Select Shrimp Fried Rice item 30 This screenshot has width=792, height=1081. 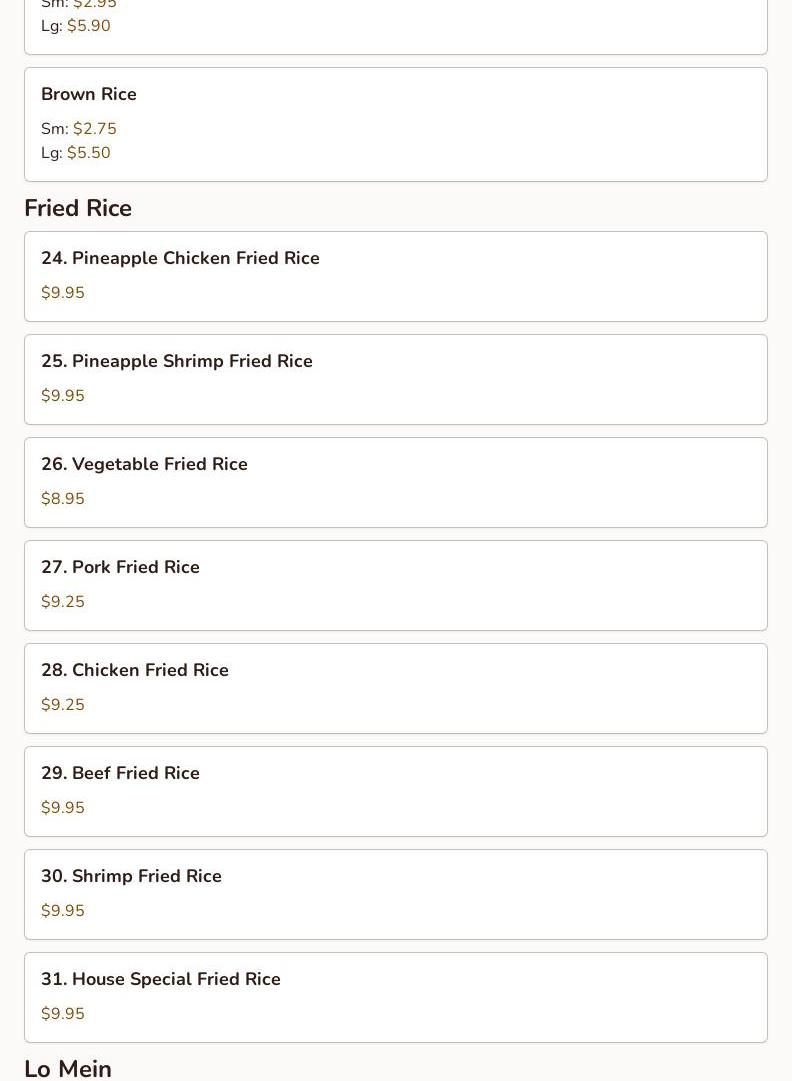[x=131, y=876]
